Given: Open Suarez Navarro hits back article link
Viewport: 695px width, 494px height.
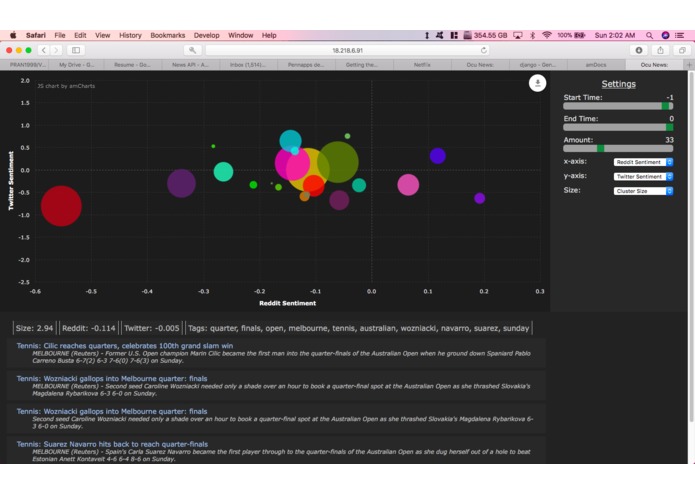Looking at the screenshot, I should [x=112, y=444].
